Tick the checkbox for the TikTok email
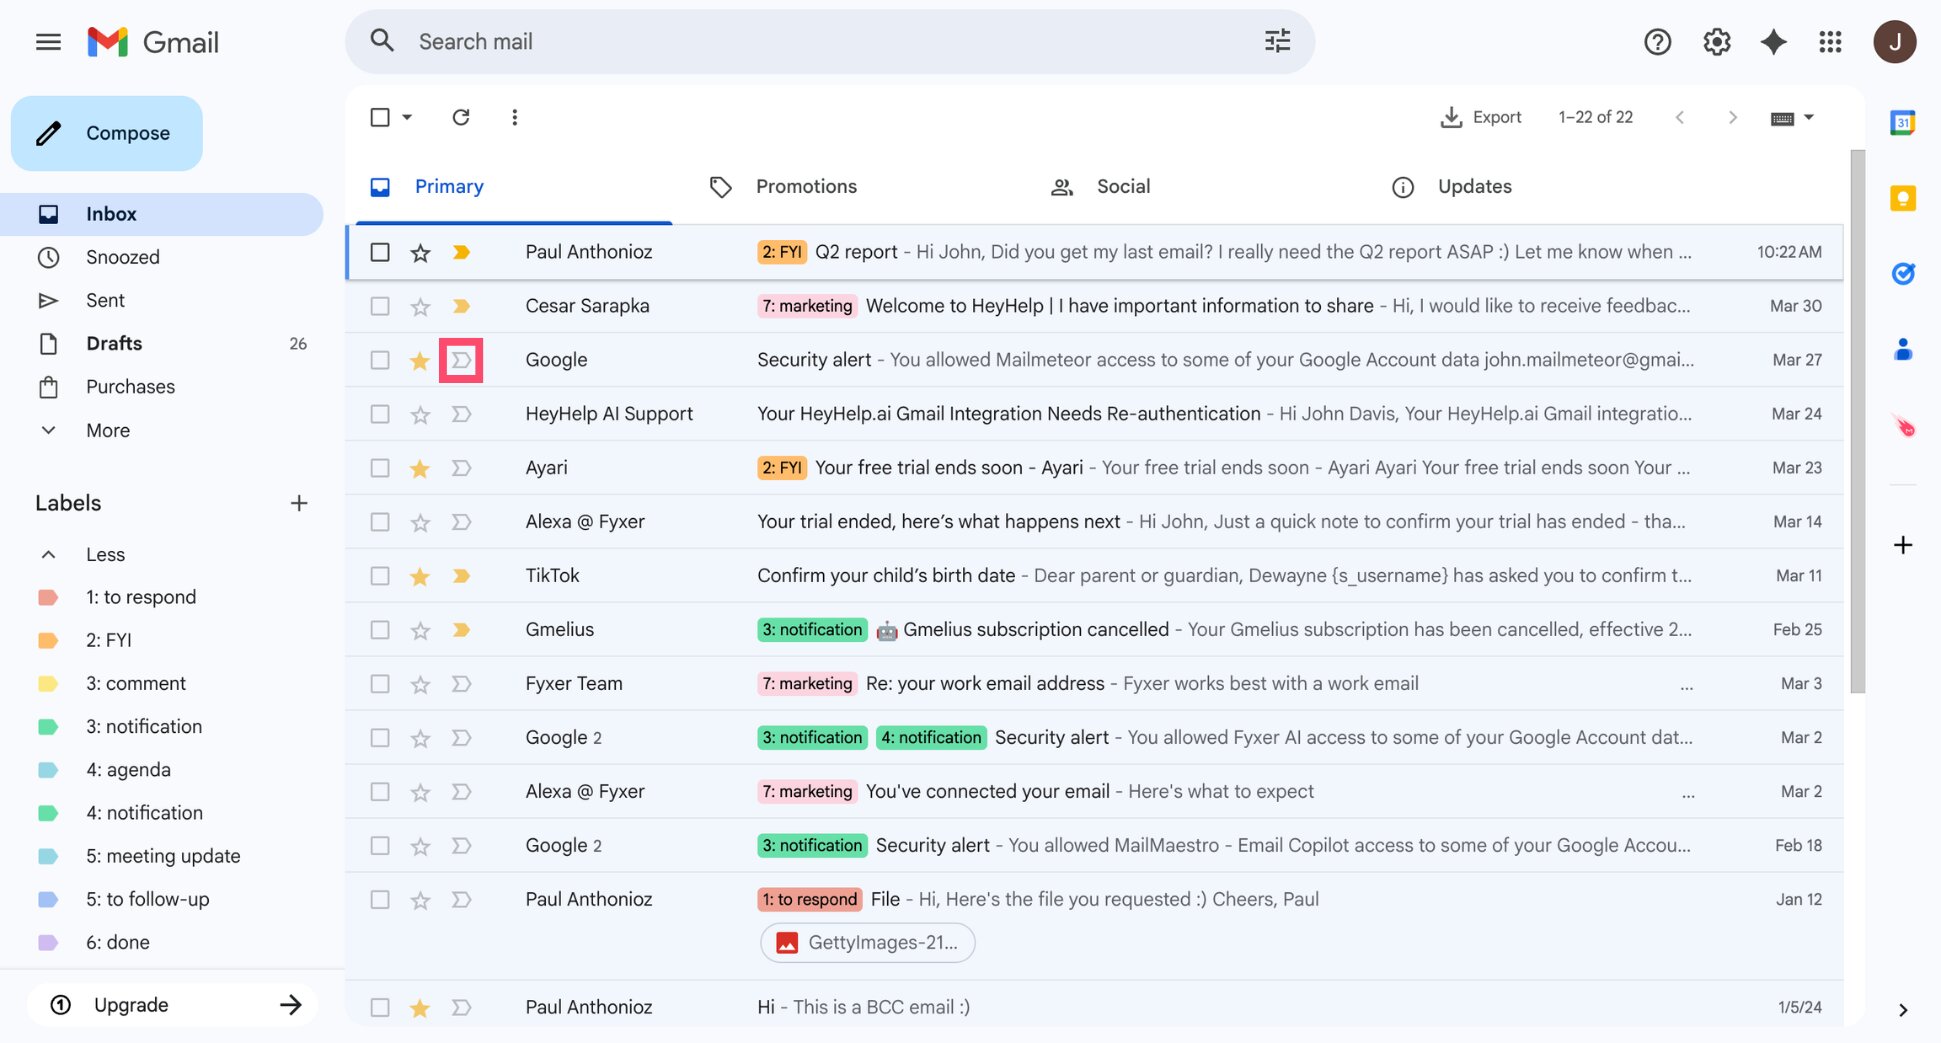The width and height of the screenshot is (1941, 1043). (380, 576)
